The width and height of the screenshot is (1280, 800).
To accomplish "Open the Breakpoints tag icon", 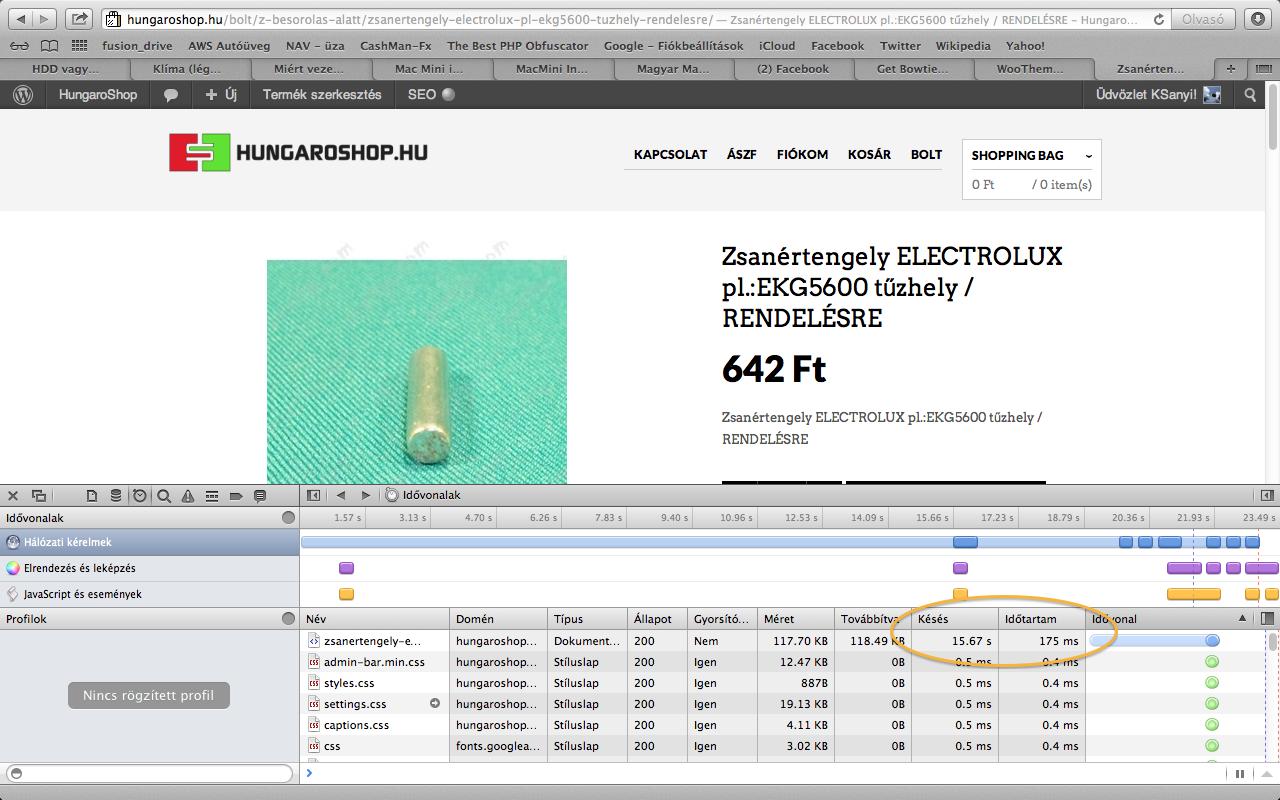I will (x=236, y=495).
